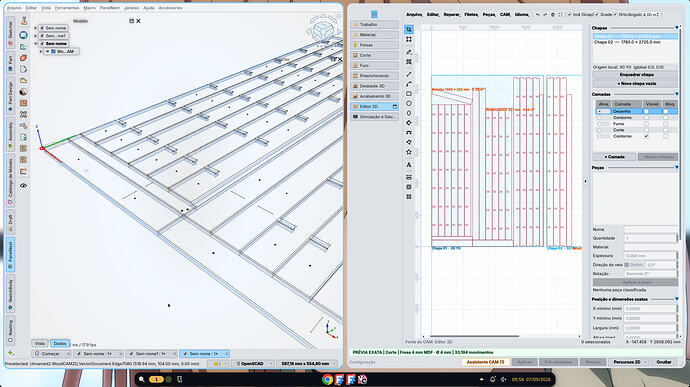Click the sphere material icon in the left toolbar
The height and width of the screenshot is (387, 690).
tap(24, 92)
